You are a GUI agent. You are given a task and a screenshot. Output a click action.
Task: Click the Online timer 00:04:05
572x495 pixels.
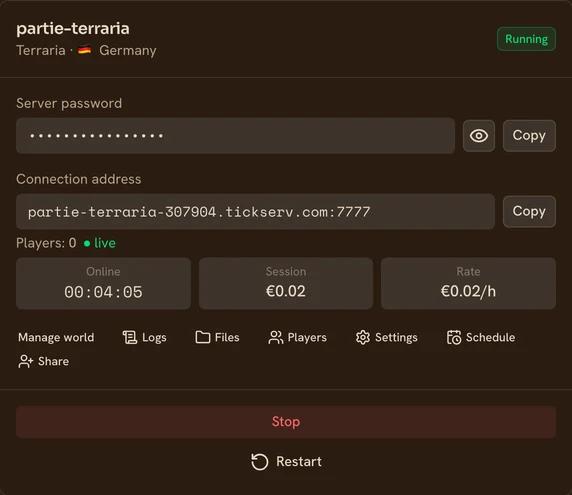click(x=103, y=292)
